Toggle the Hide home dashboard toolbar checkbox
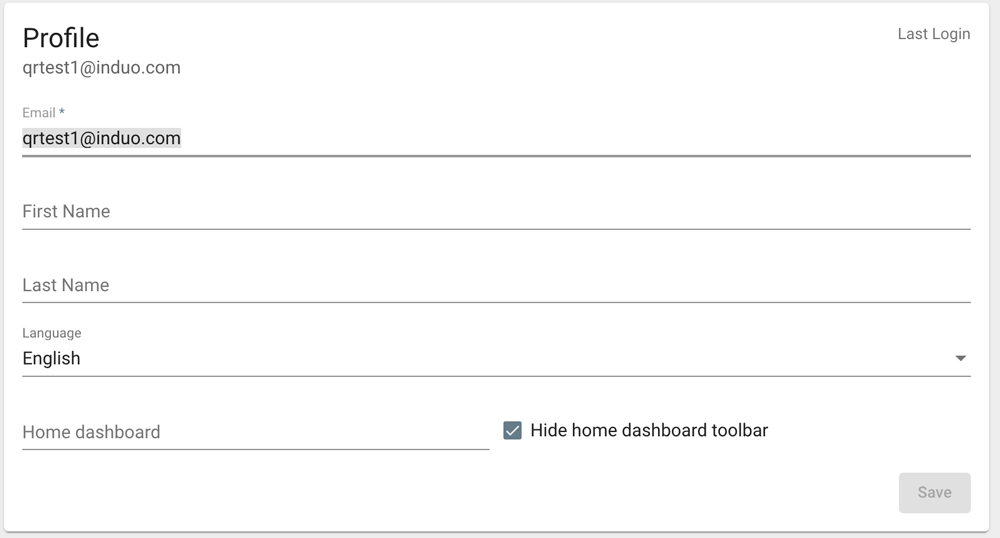The height and width of the screenshot is (538, 1000). click(513, 431)
